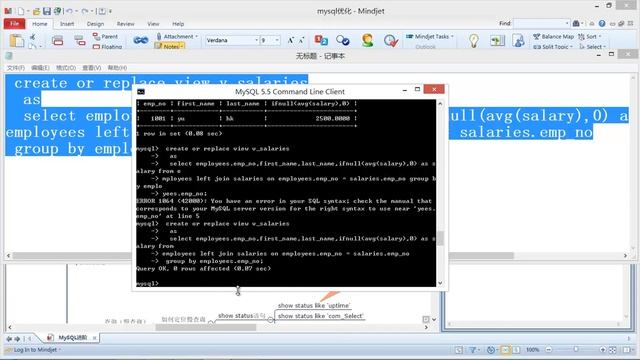Click the filter funnel icon in status bar
The height and width of the screenshot is (360, 640).
tap(473, 350)
